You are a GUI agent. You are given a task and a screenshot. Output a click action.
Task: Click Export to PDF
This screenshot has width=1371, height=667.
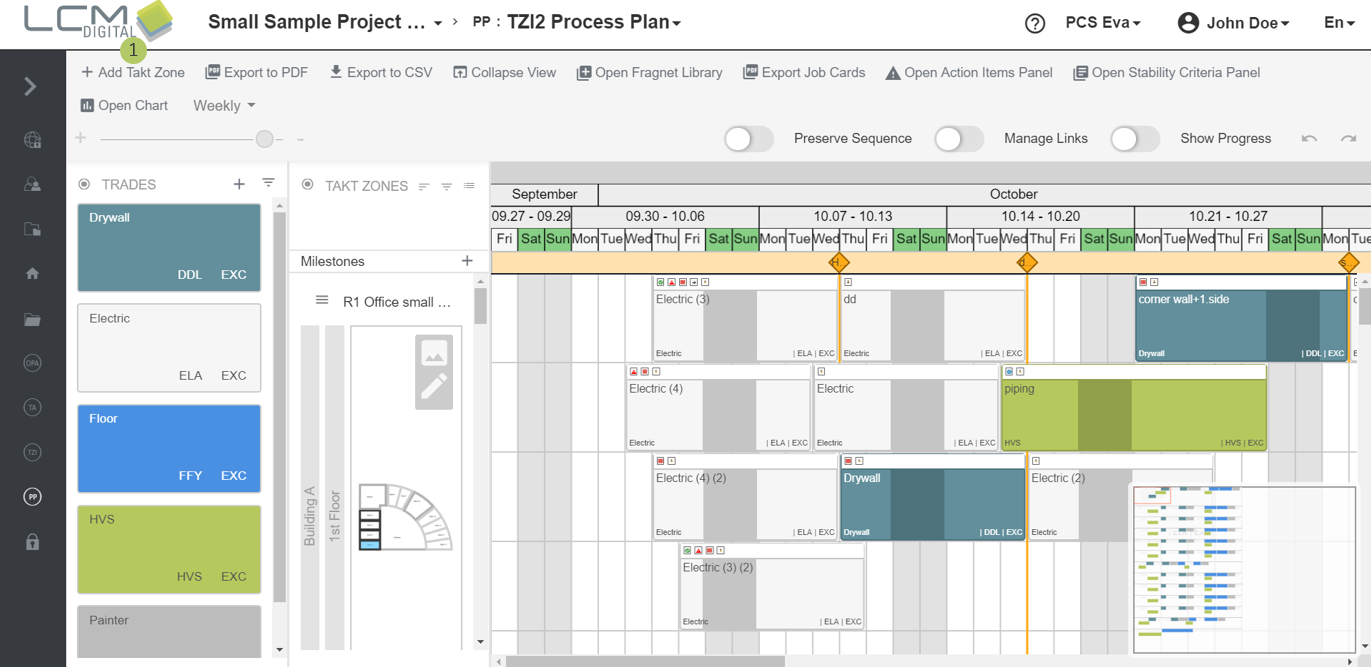(x=256, y=72)
